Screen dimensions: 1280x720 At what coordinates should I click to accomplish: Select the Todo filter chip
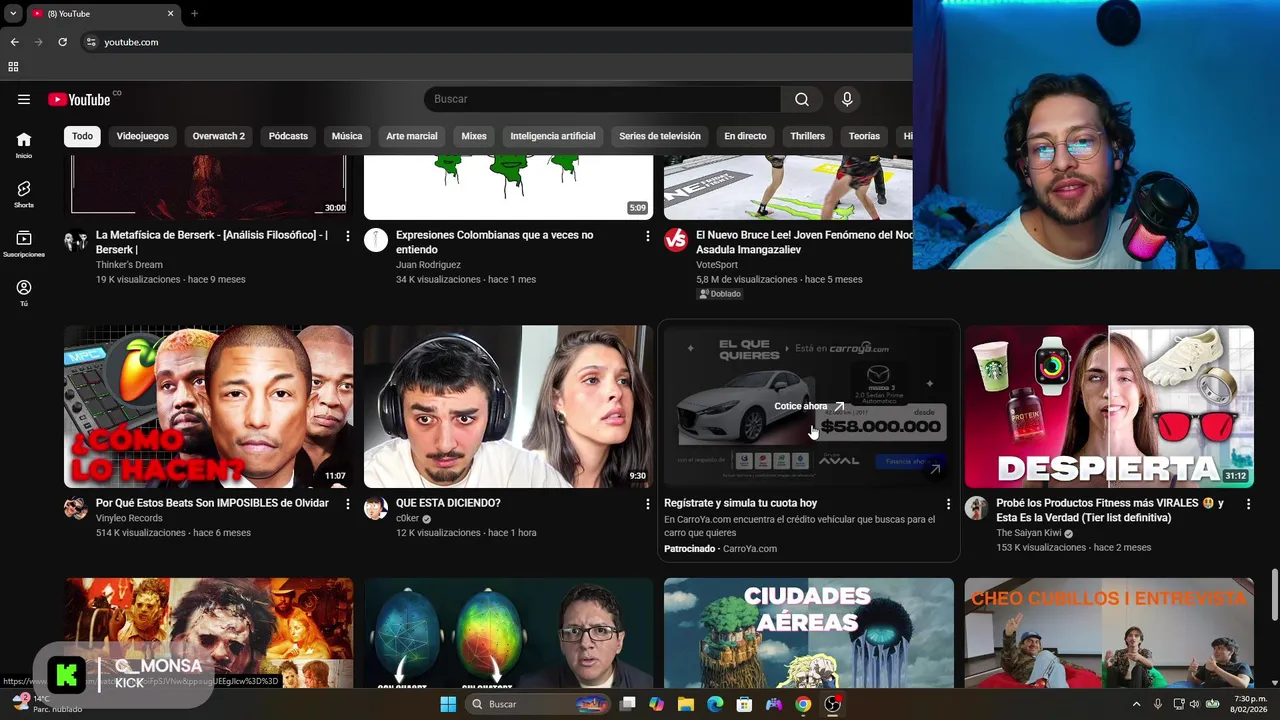[82, 136]
